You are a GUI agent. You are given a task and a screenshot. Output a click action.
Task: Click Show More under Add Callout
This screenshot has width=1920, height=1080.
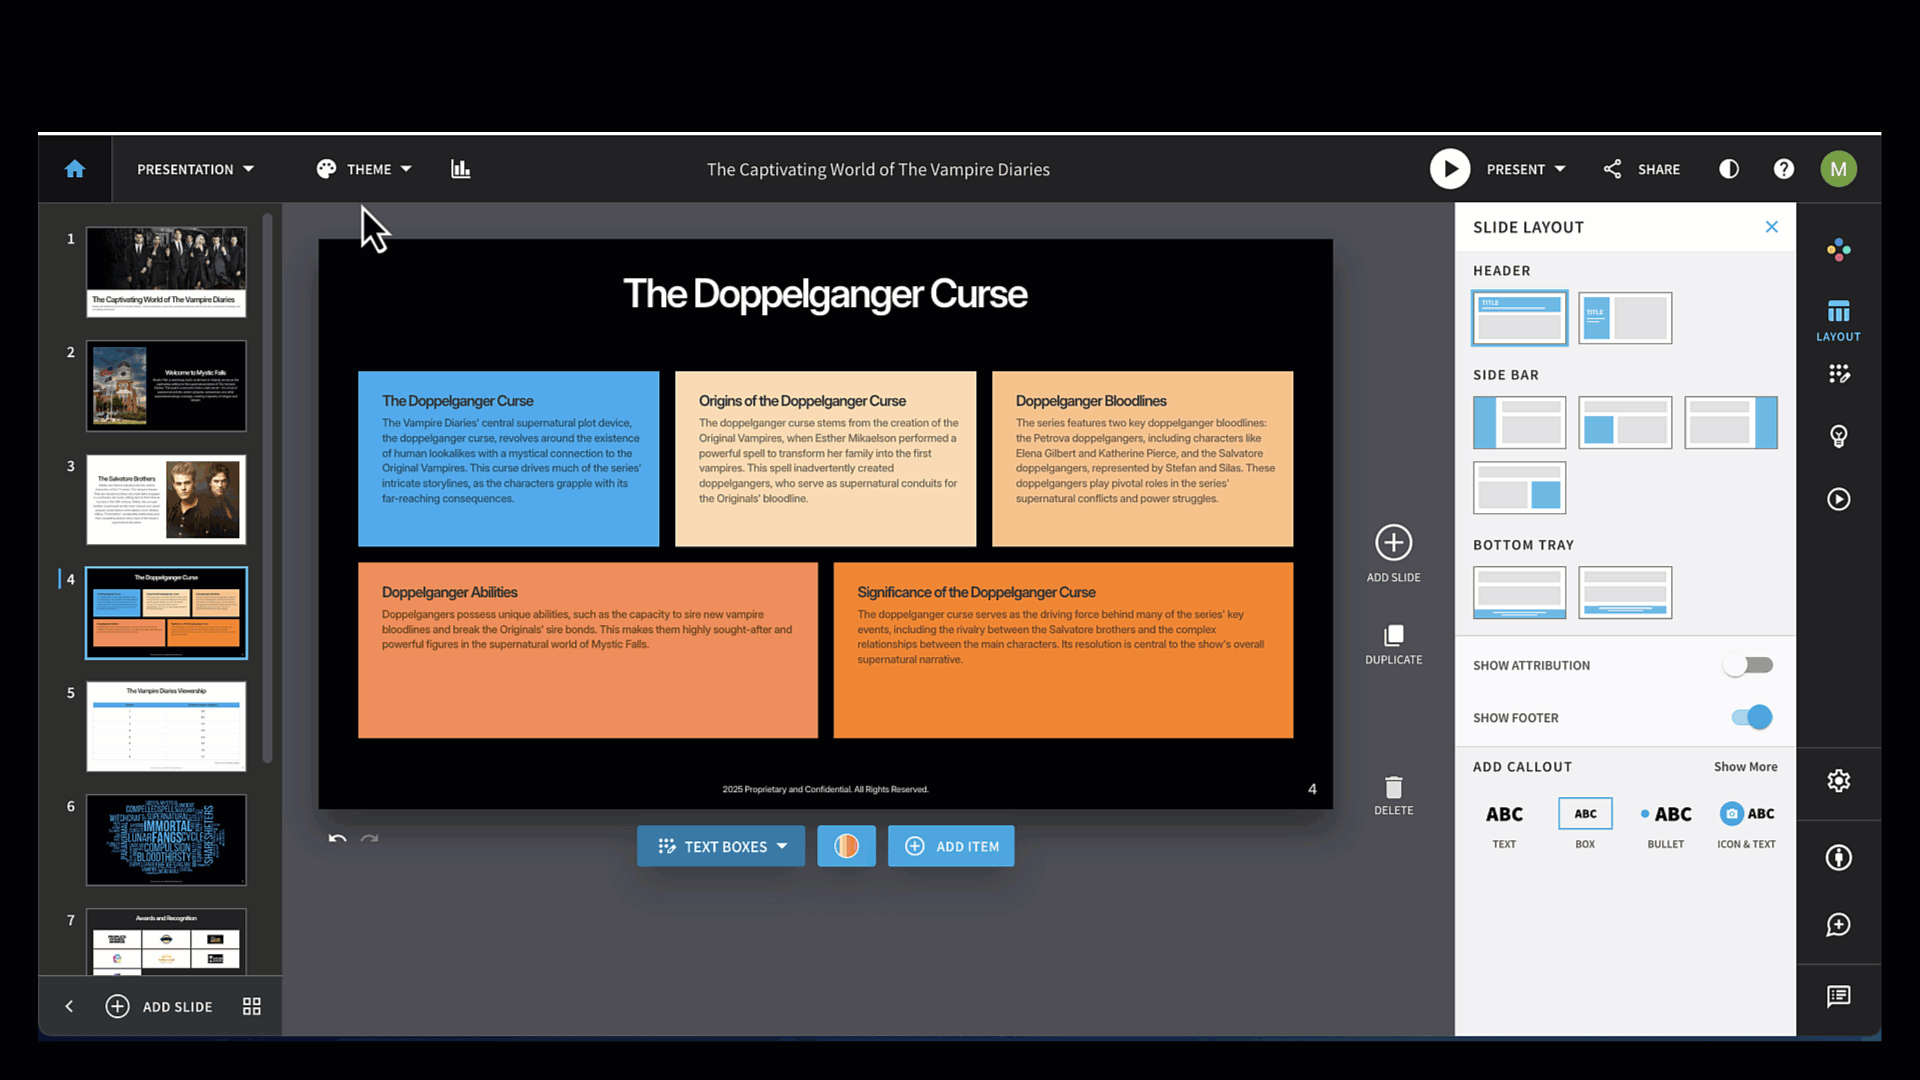click(1746, 767)
